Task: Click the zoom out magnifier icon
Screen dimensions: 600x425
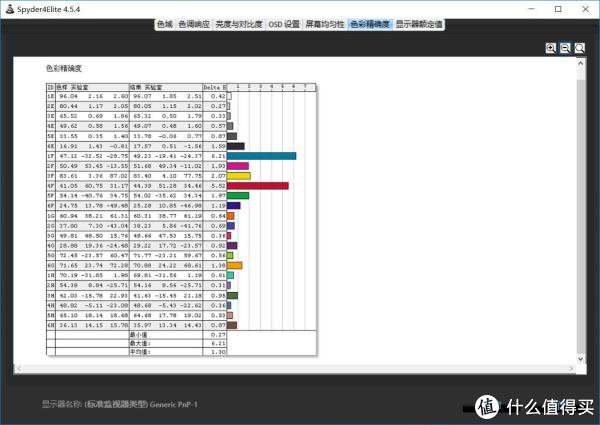Action: 565,48
